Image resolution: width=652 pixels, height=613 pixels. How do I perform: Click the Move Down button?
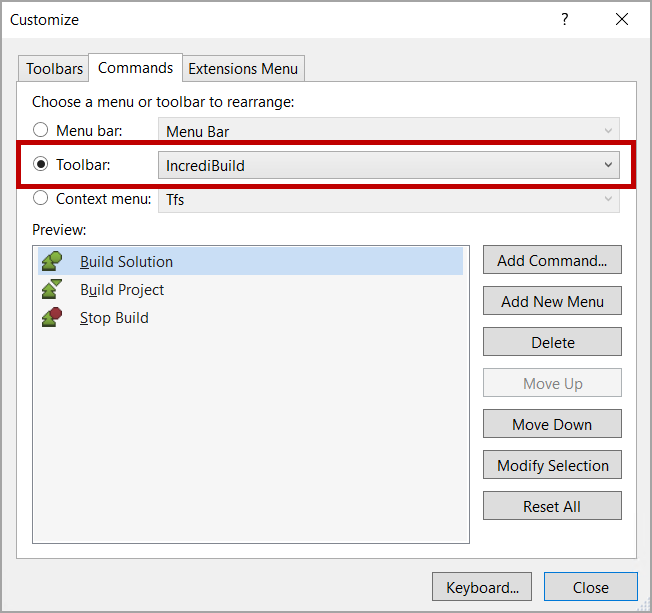coord(552,424)
